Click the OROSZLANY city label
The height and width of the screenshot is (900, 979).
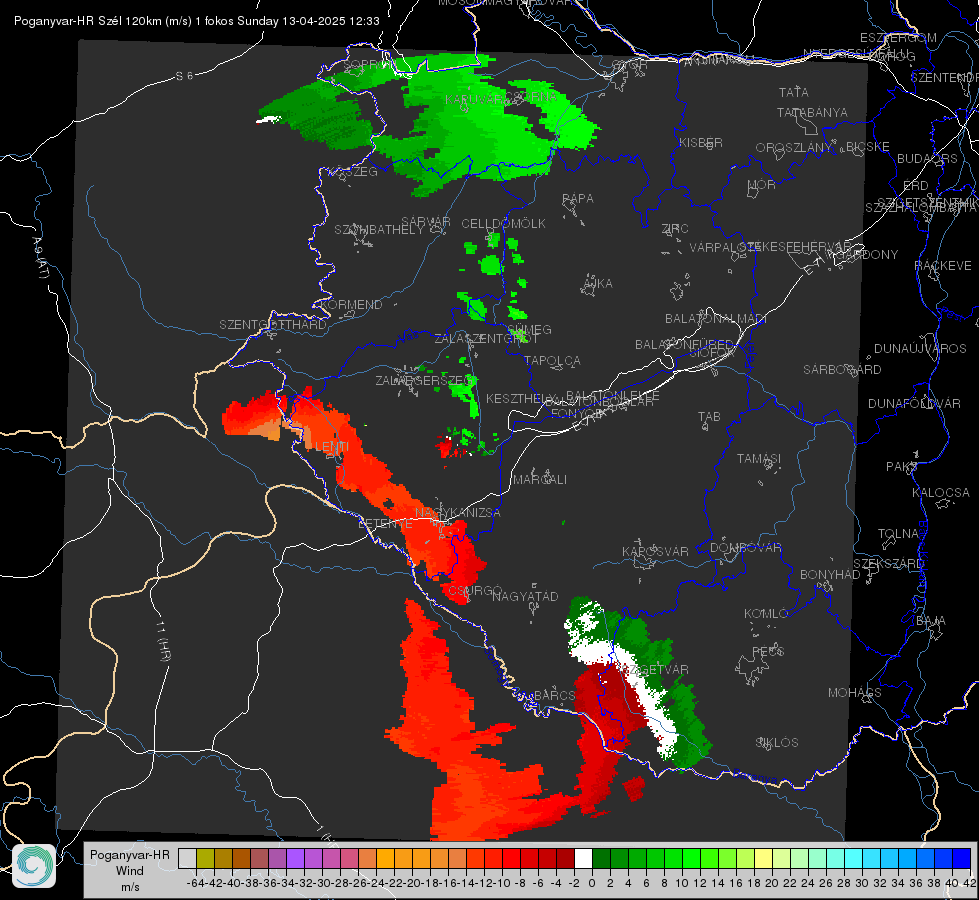point(794,147)
